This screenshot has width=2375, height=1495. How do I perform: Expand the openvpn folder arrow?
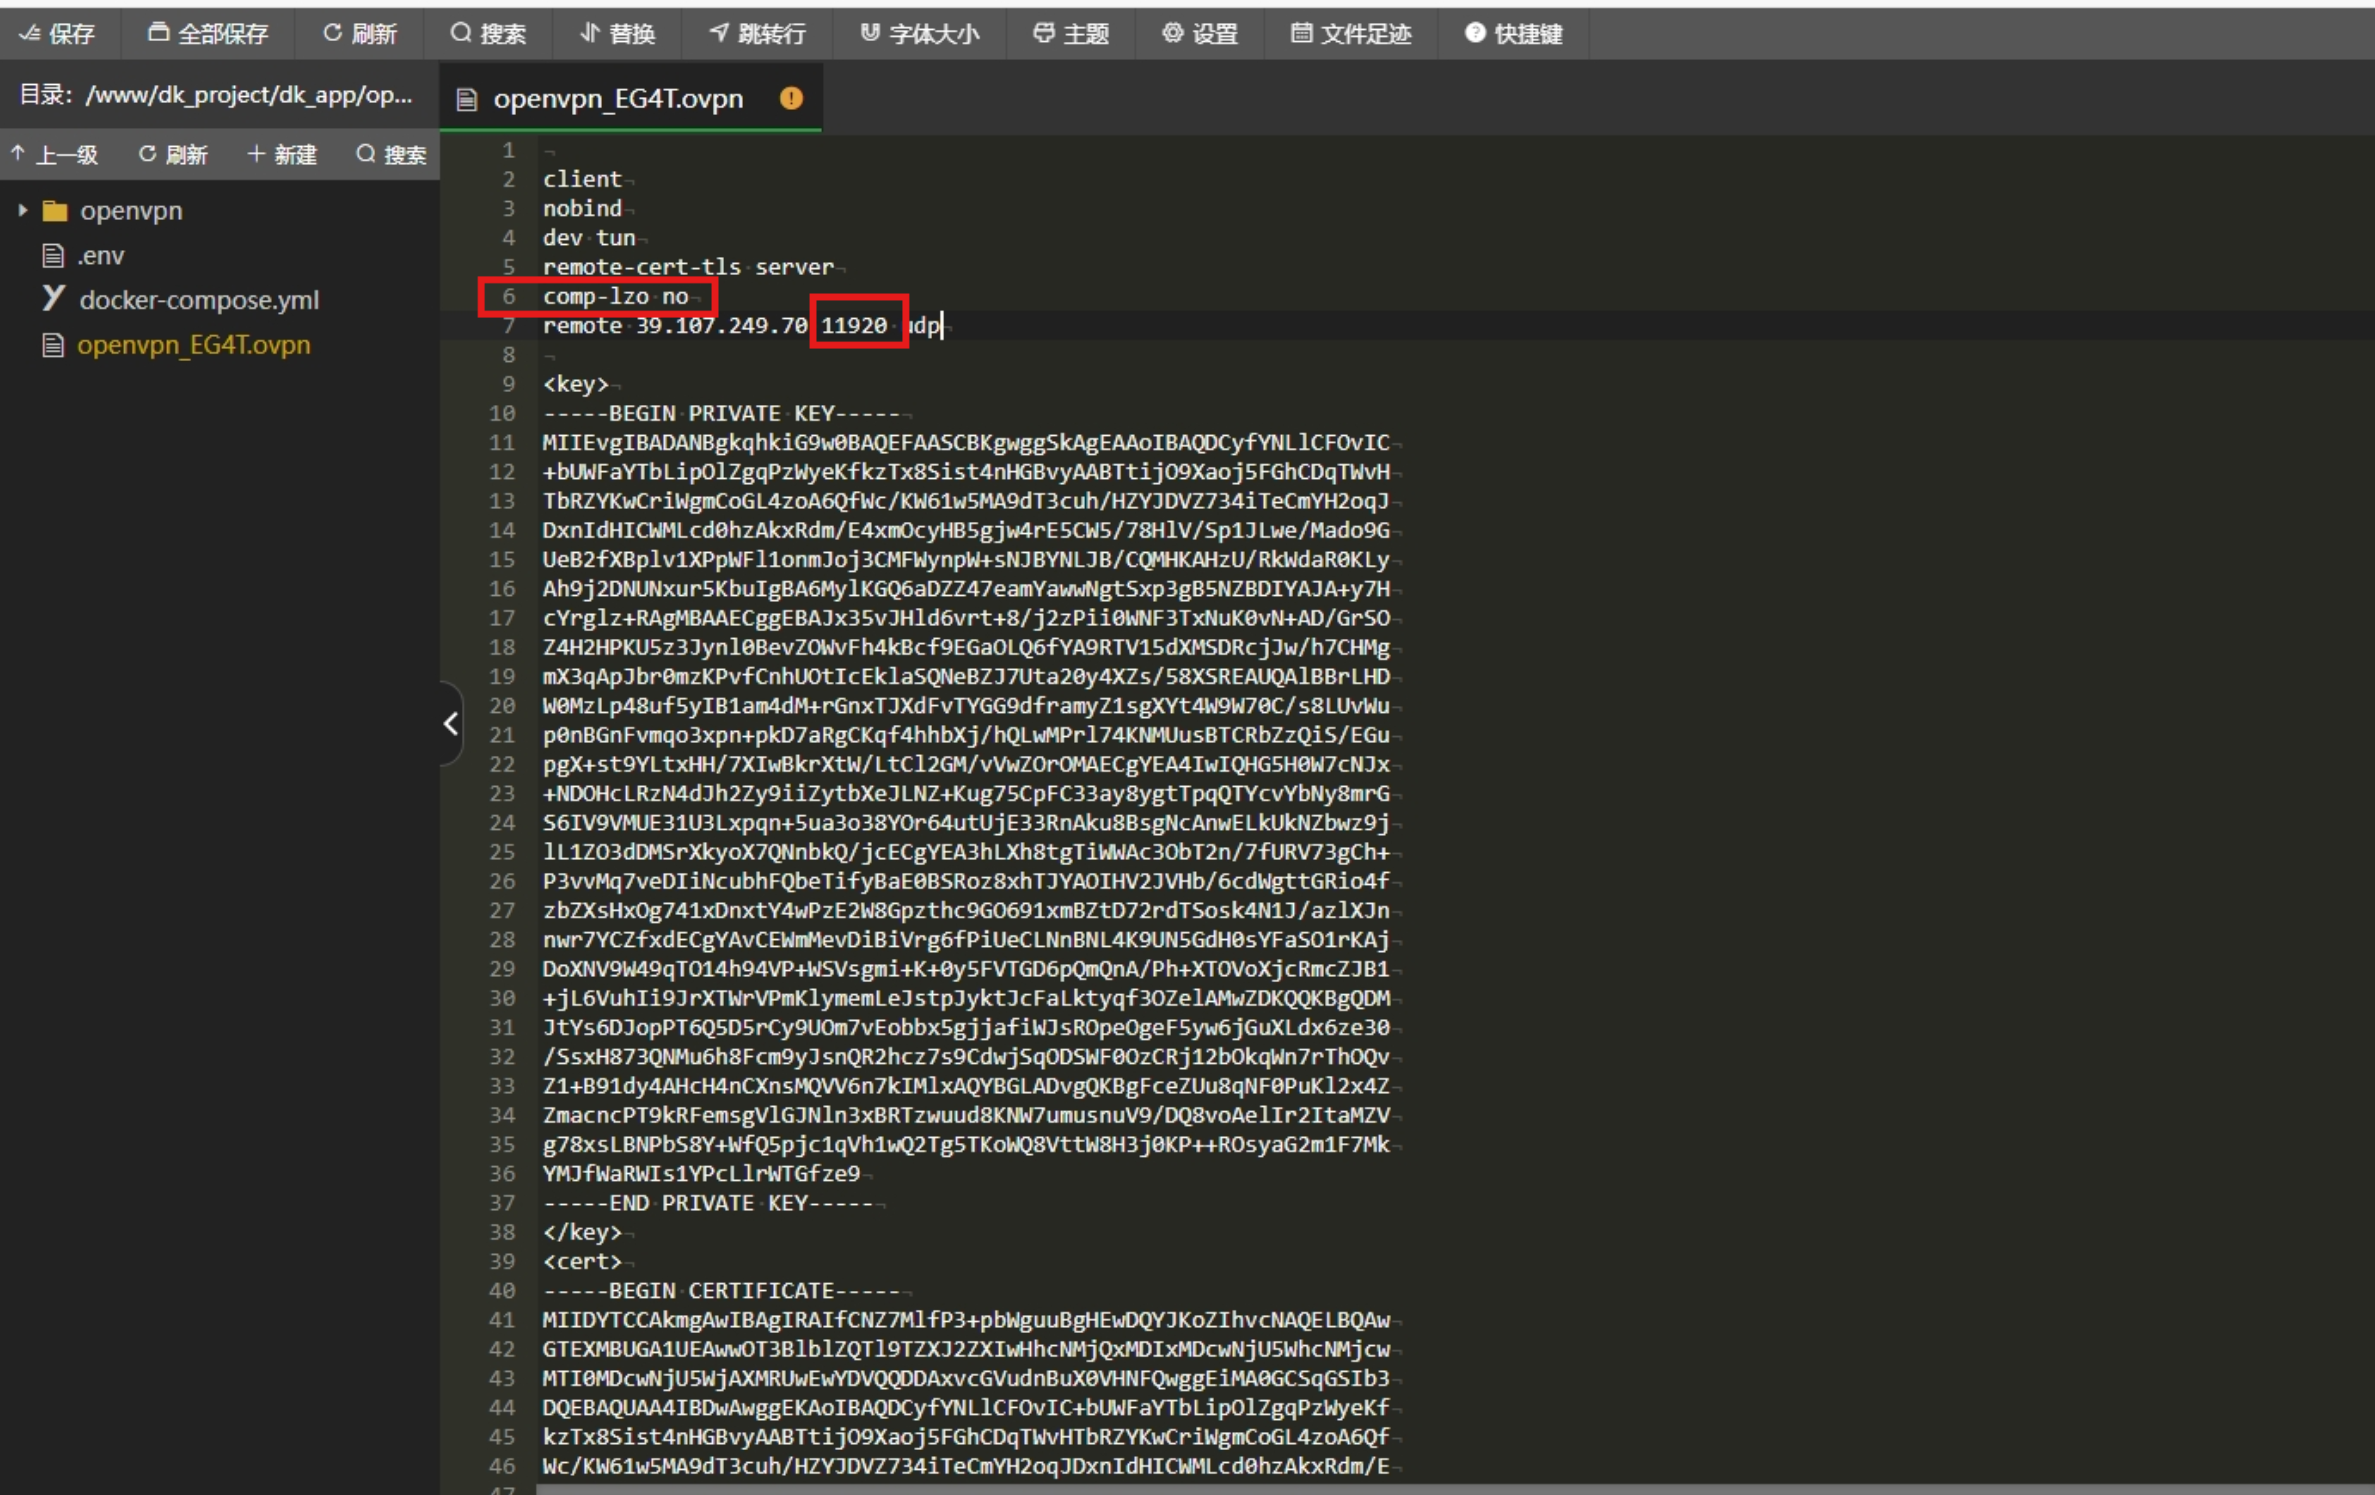[23, 211]
